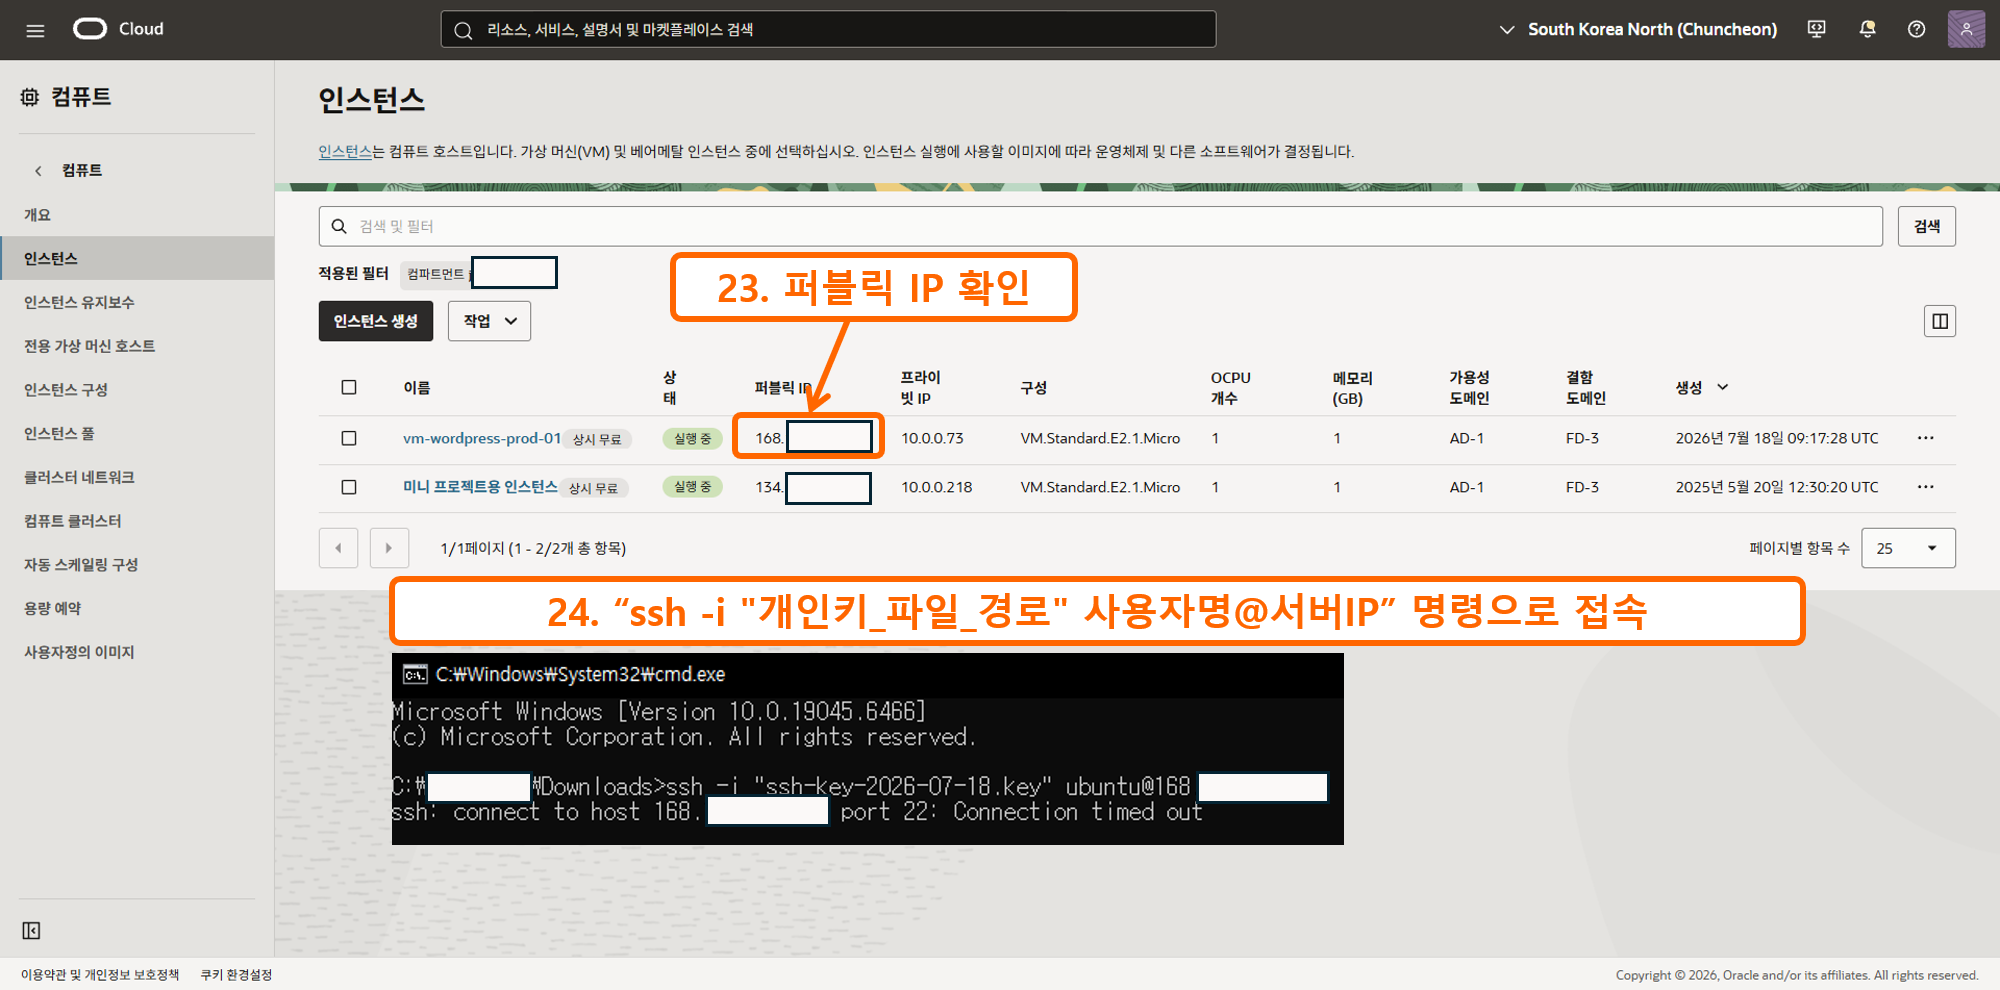Open the South Korea North region selector
The width and height of the screenshot is (2000, 990).
pyautogui.click(x=1638, y=29)
